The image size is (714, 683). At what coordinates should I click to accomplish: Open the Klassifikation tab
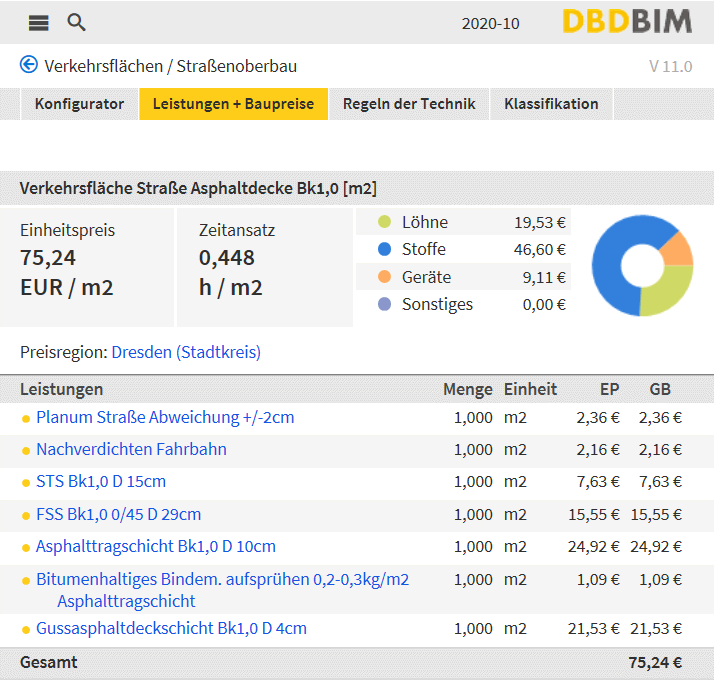pyautogui.click(x=551, y=104)
